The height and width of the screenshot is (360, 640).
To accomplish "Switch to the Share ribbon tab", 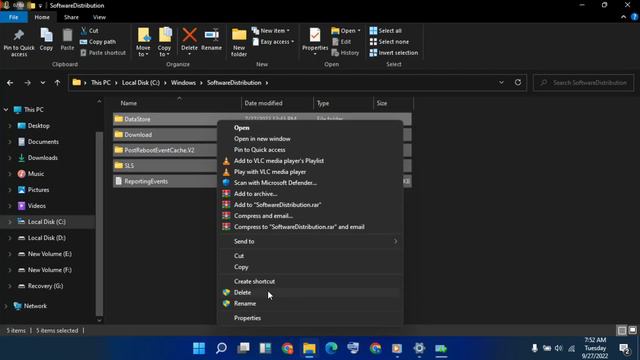I will coord(71,17).
